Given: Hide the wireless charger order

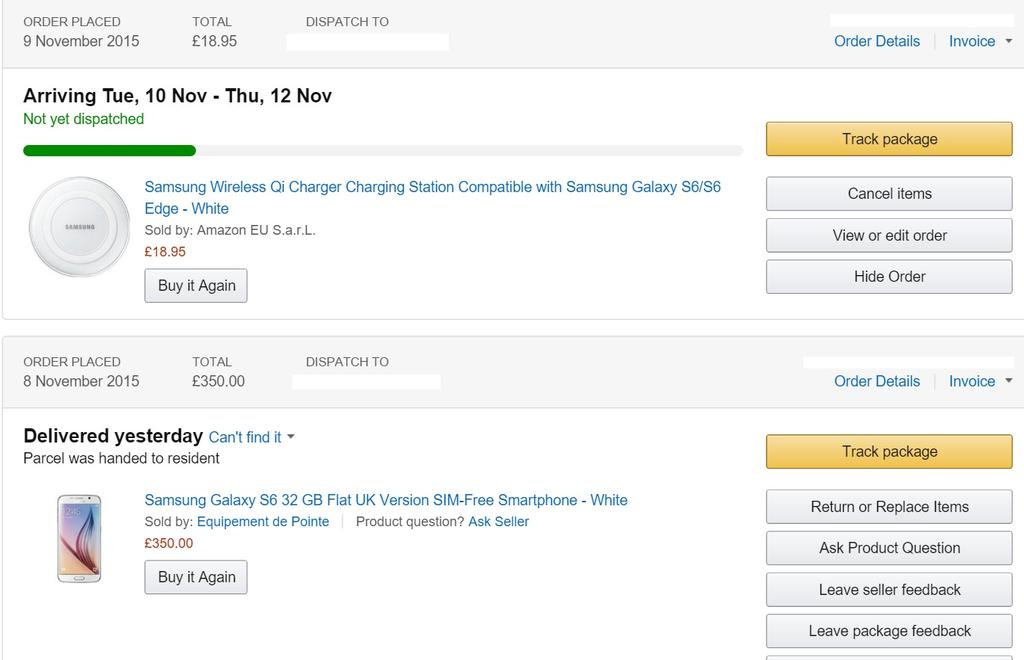Looking at the screenshot, I should point(889,276).
